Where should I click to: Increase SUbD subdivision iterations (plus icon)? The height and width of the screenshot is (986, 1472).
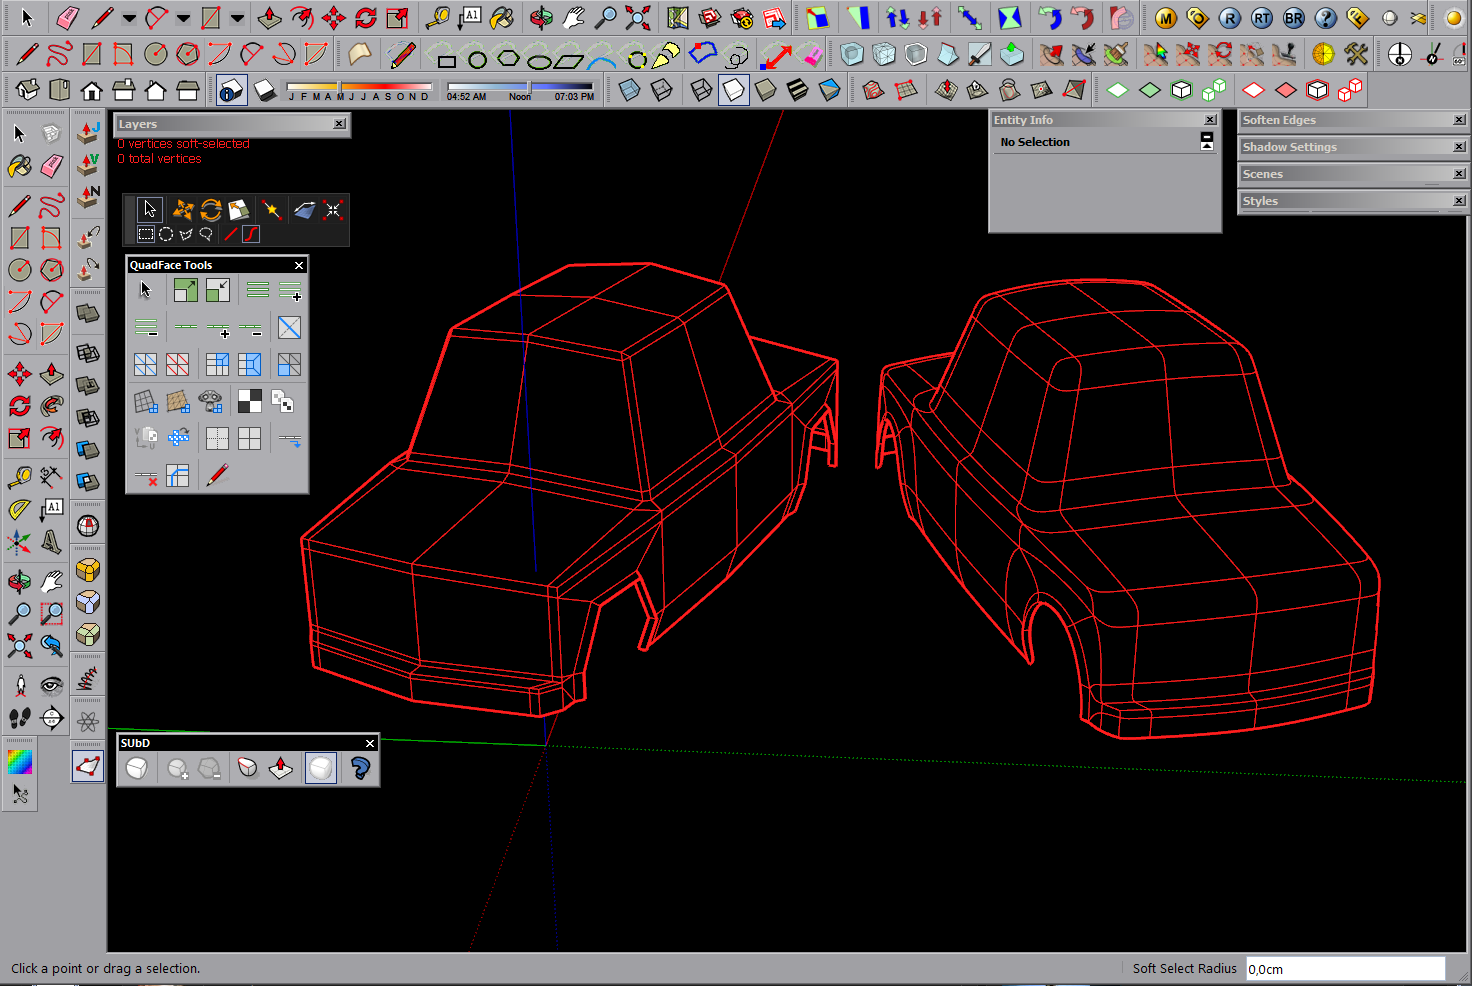(x=177, y=768)
